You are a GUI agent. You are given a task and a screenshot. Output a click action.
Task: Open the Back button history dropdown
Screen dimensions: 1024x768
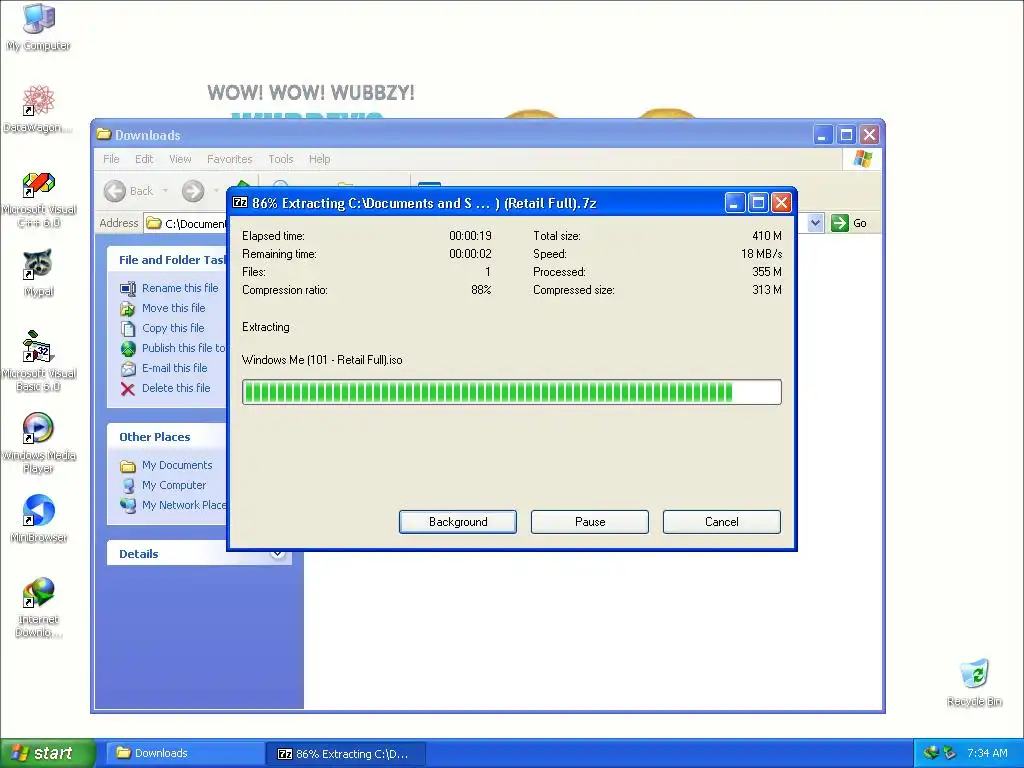click(165, 191)
